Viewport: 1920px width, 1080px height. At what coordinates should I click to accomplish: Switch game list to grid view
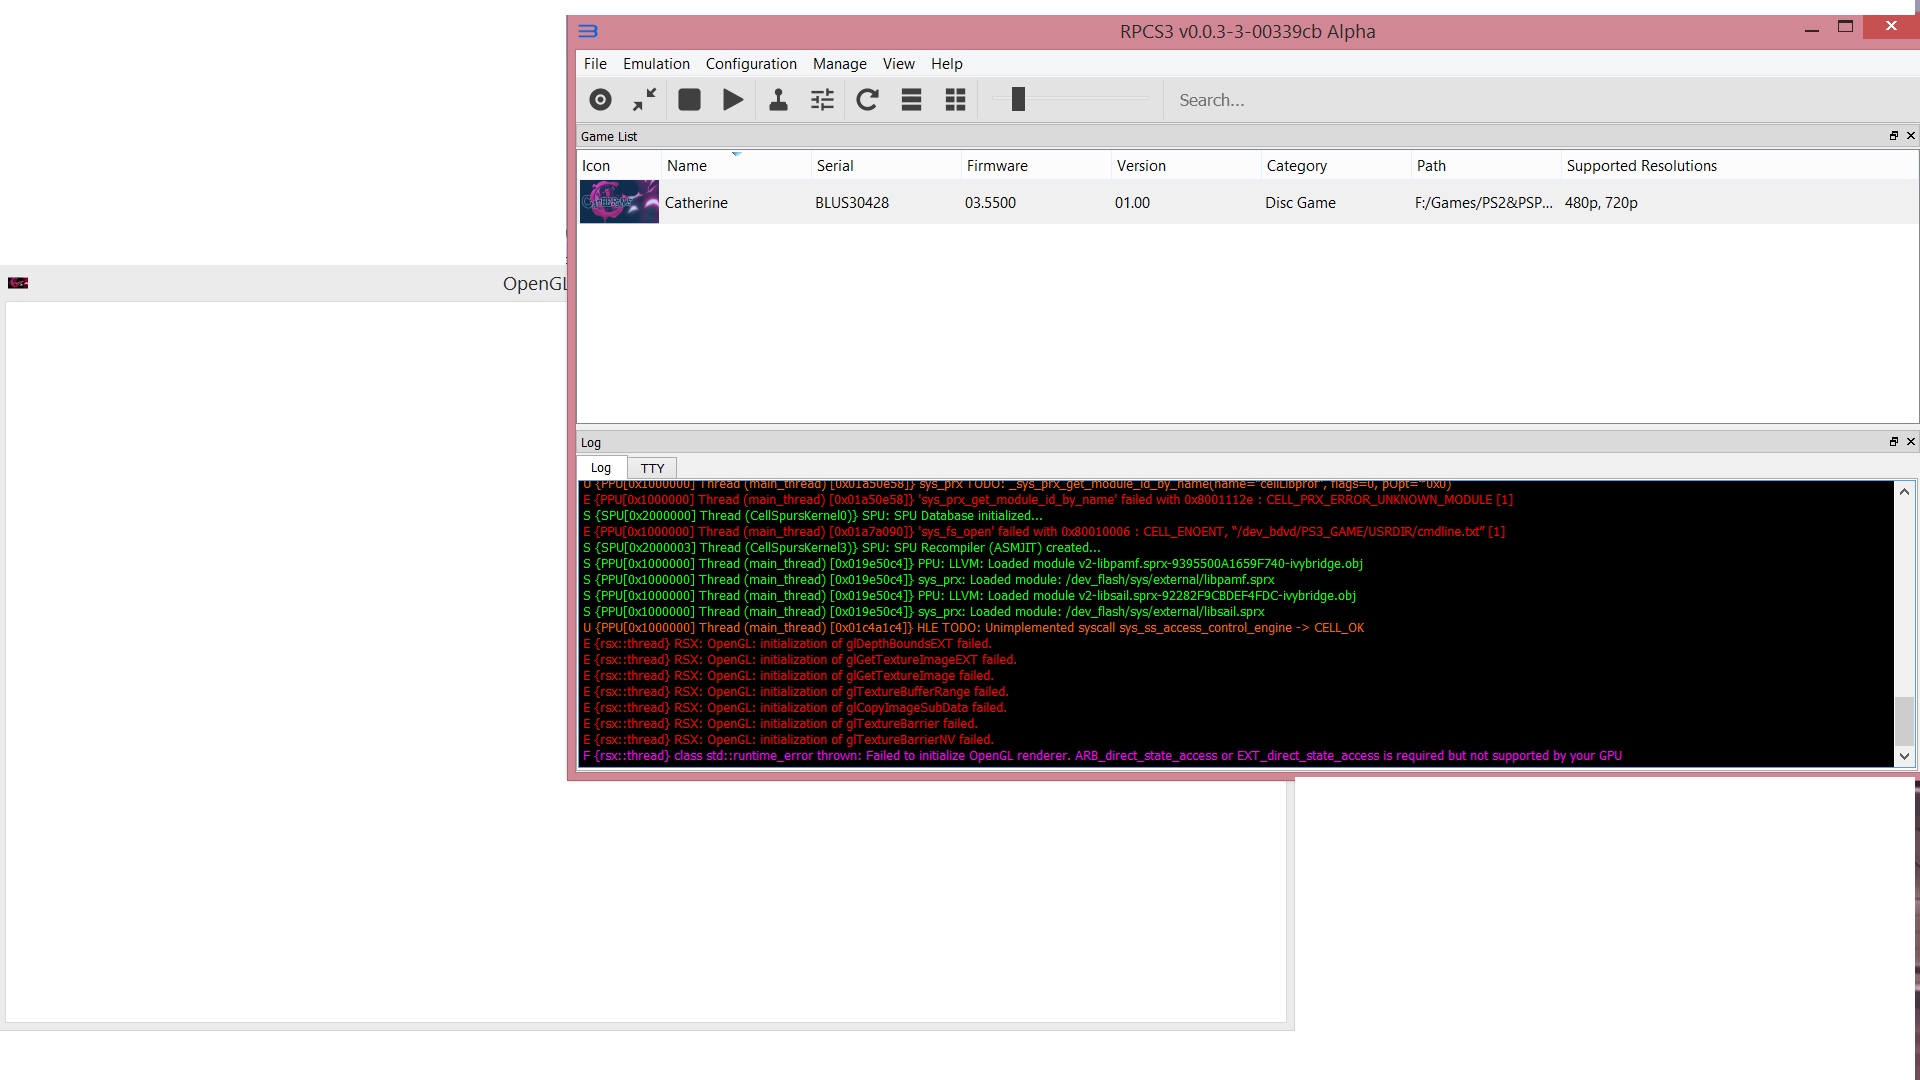tap(955, 100)
